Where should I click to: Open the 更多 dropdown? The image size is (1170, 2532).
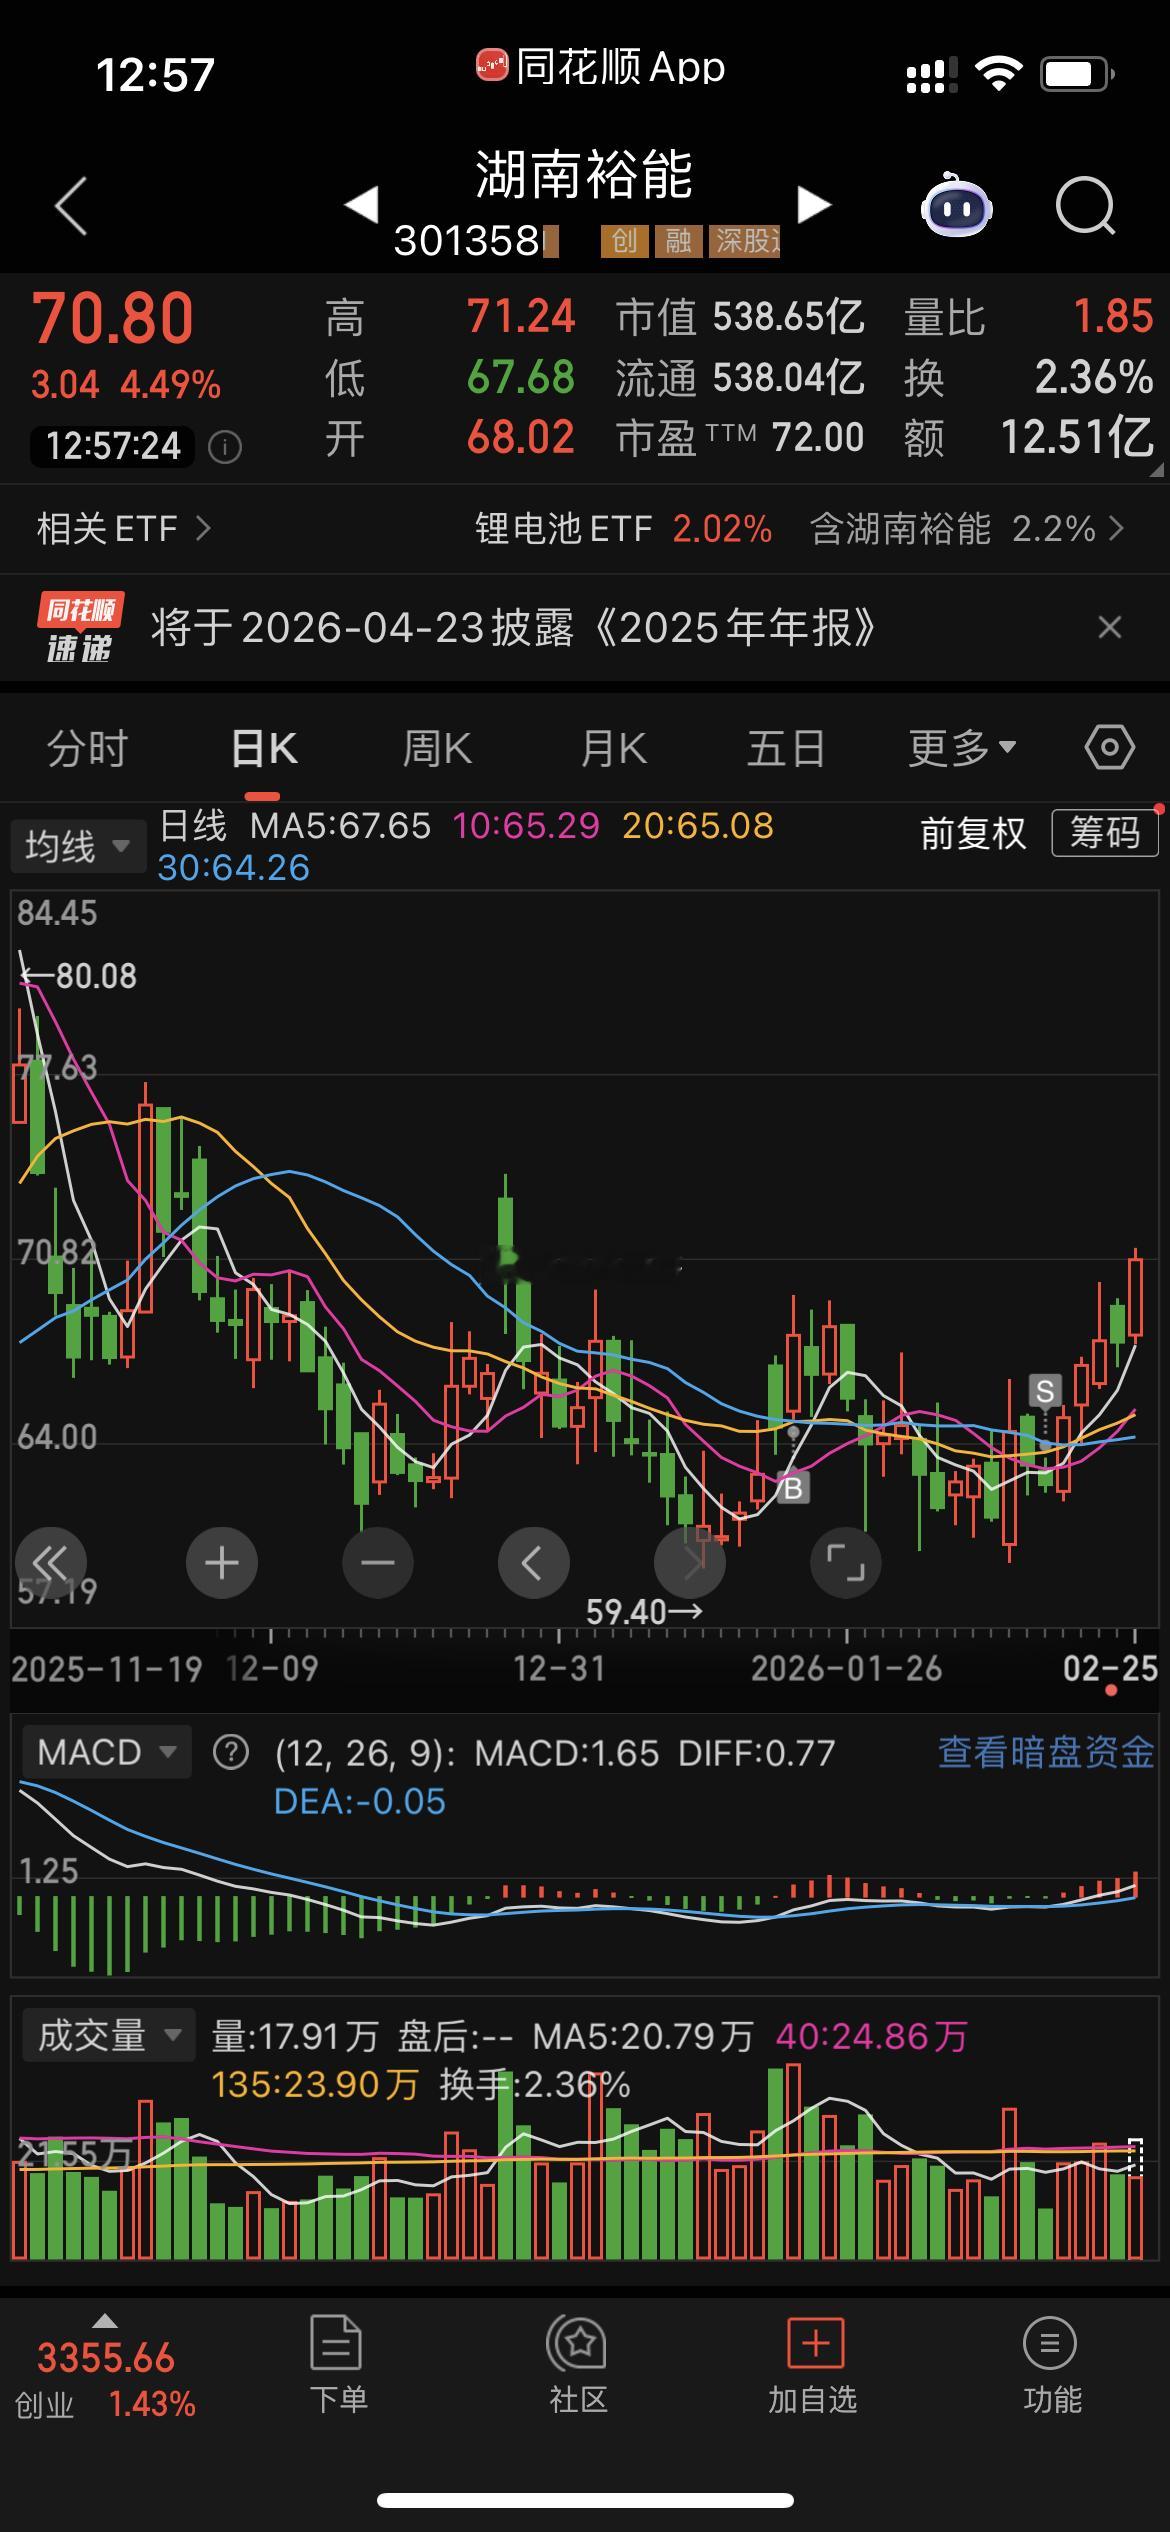click(961, 748)
